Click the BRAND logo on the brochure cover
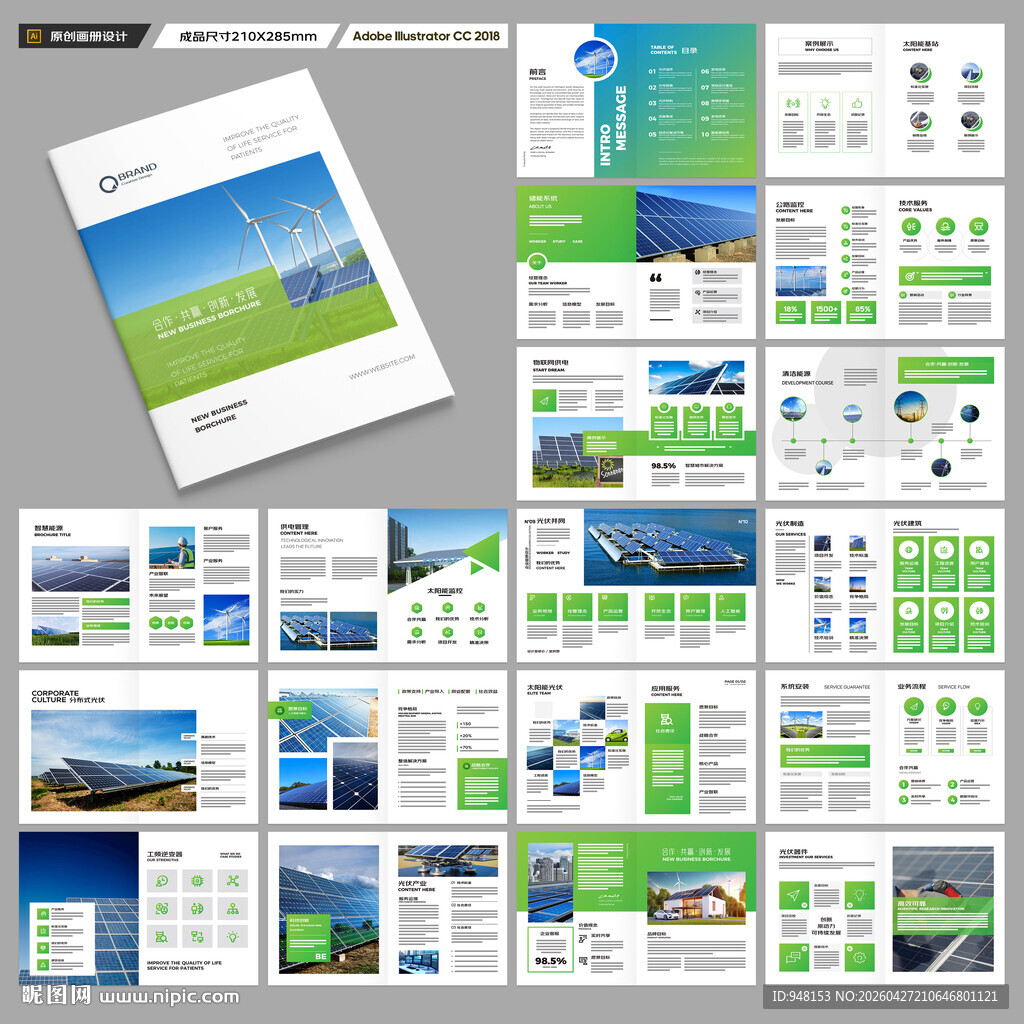The width and height of the screenshot is (1024, 1024). point(129,178)
